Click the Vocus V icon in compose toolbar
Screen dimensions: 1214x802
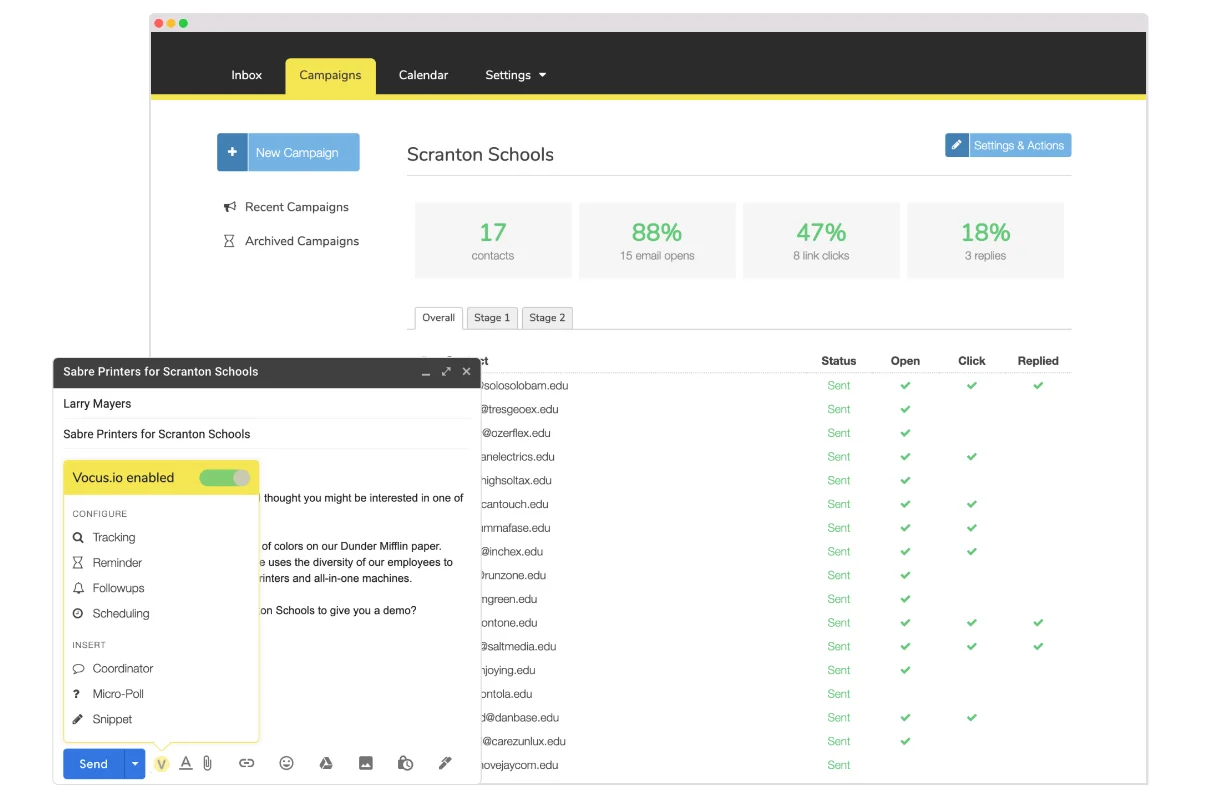(x=161, y=764)
